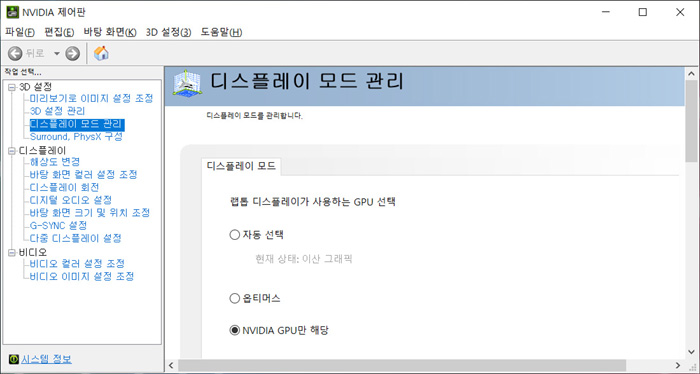This screenshot has height=374, width=700.
Task: Open the Home icon in toolbar
Action: click(x=101, y=54)
